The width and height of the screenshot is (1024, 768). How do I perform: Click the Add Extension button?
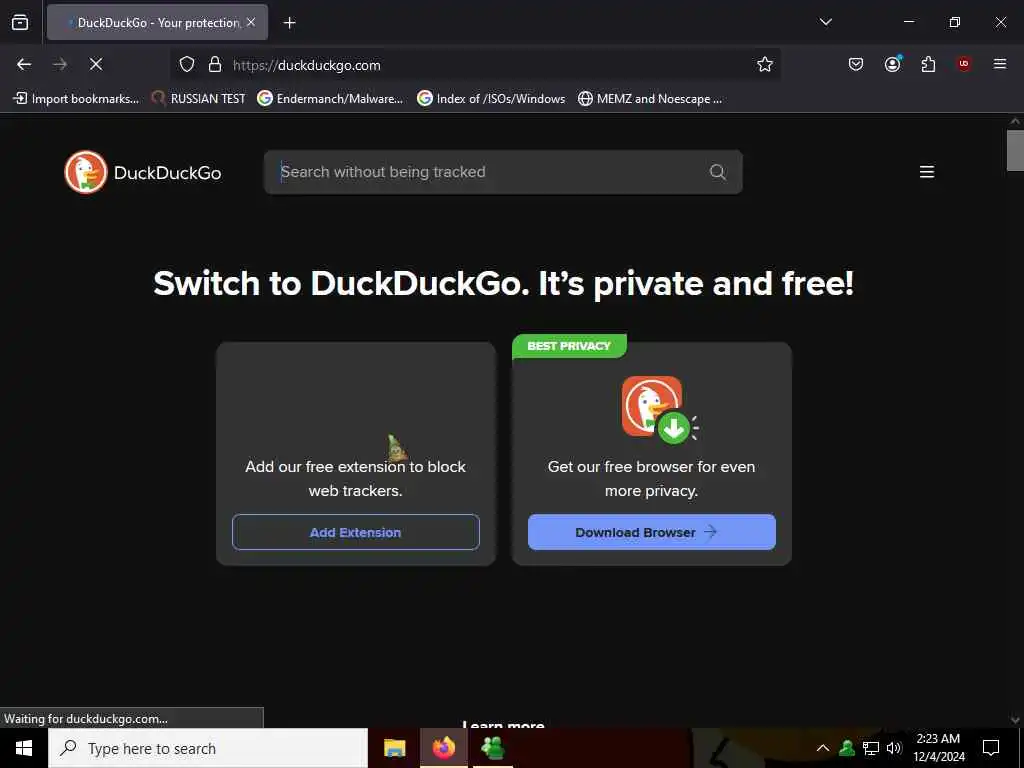click(x=356, y=532)
